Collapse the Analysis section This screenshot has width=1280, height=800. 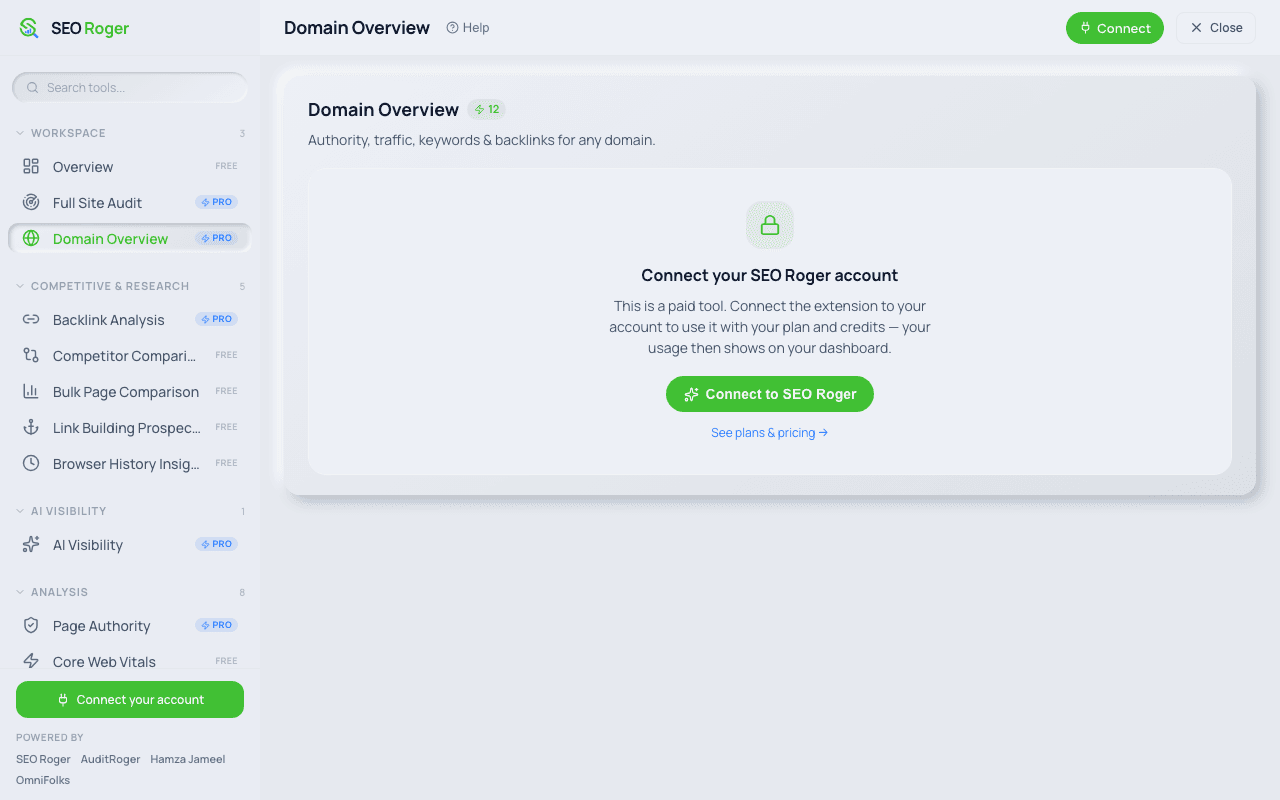[130, 592]
